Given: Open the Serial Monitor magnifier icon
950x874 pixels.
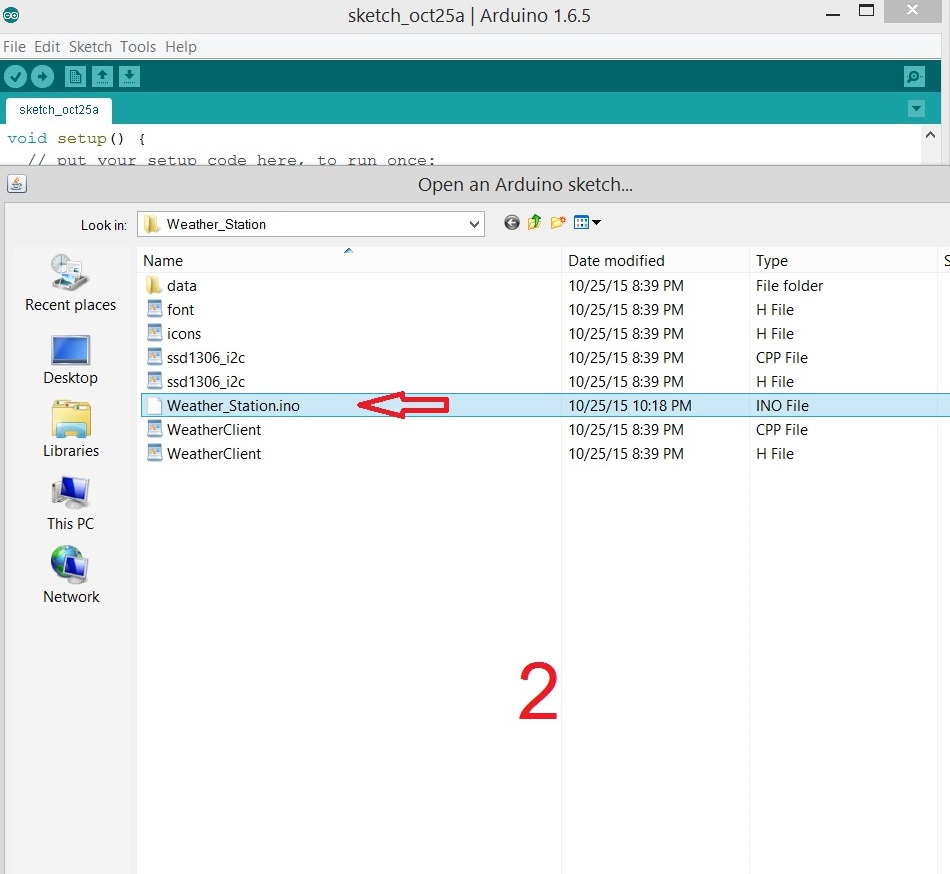Looking at the screenshot, I should coord(914,77).
